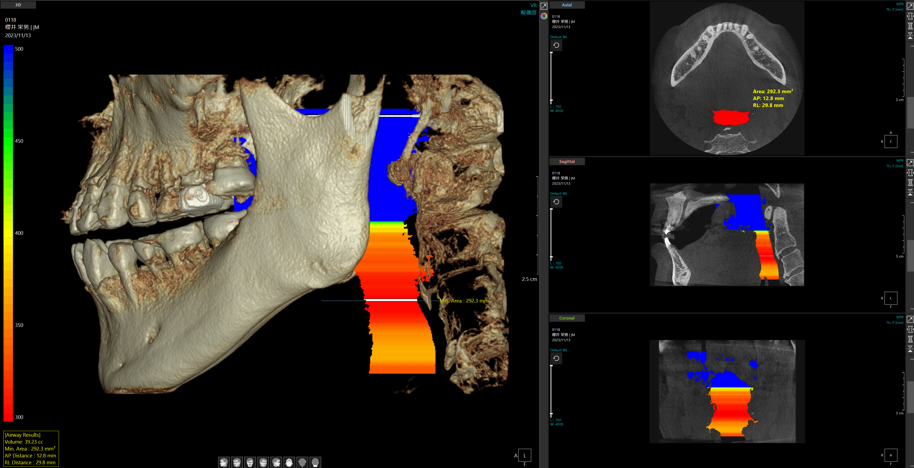Click the first skull orientation preset icon
Viewport: 914px width, 468px height.
(x=224, y=462)
